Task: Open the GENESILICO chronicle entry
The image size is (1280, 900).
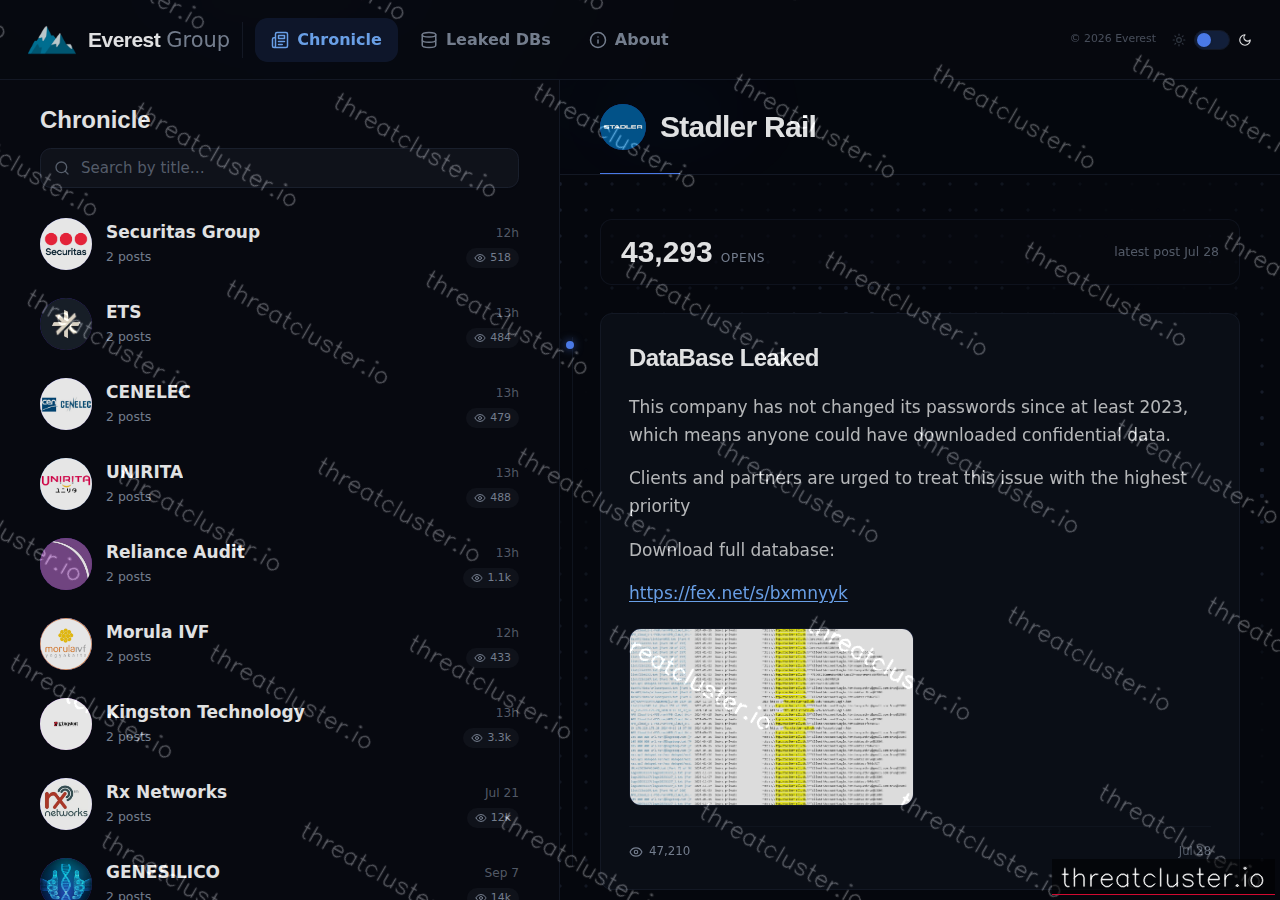Action: 279,877
